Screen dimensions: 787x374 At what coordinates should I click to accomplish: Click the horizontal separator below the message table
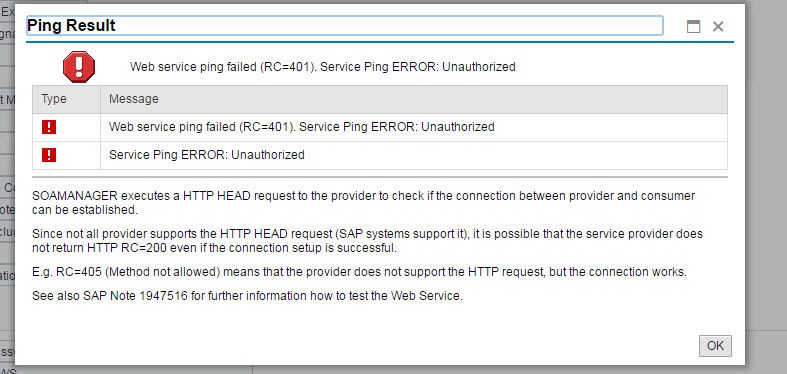click(x=380, y=177)
